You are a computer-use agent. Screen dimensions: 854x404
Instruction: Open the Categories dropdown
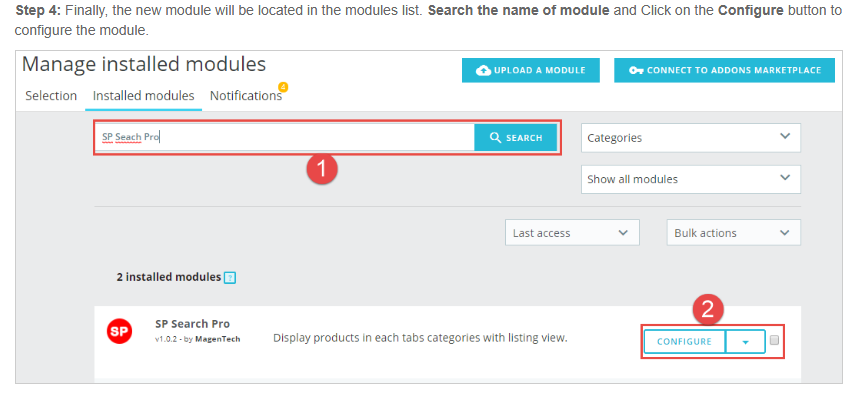690,137
